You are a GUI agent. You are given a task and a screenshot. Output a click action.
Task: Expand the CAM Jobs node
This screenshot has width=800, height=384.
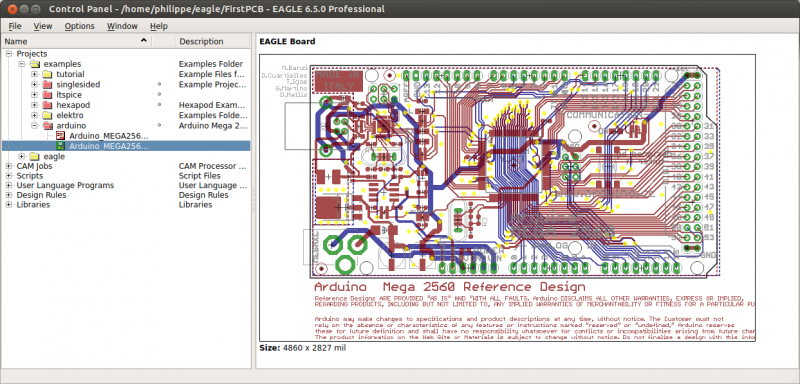pyautogui.click(x=9, y=166)
